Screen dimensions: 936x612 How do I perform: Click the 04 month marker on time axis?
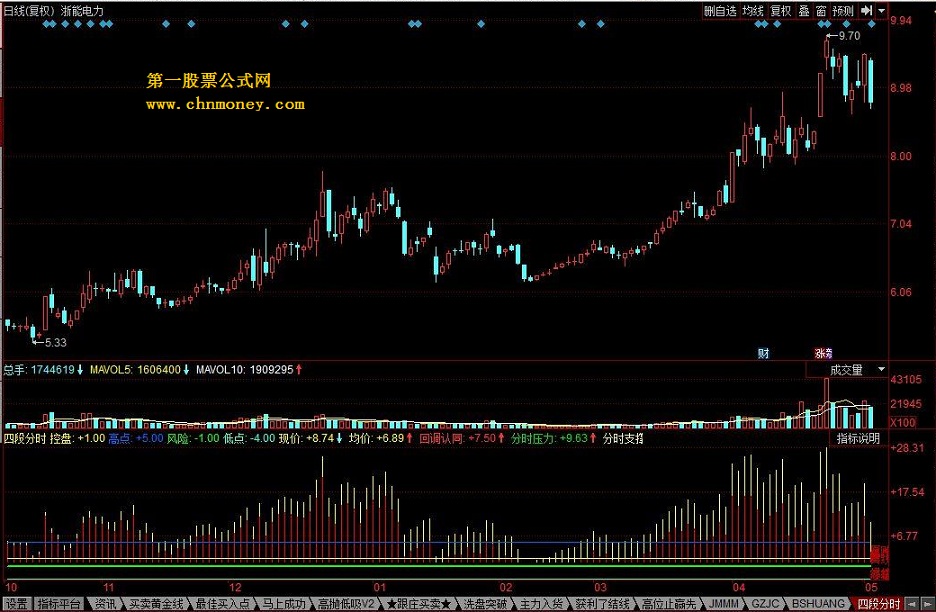click(x=739, y=588)
